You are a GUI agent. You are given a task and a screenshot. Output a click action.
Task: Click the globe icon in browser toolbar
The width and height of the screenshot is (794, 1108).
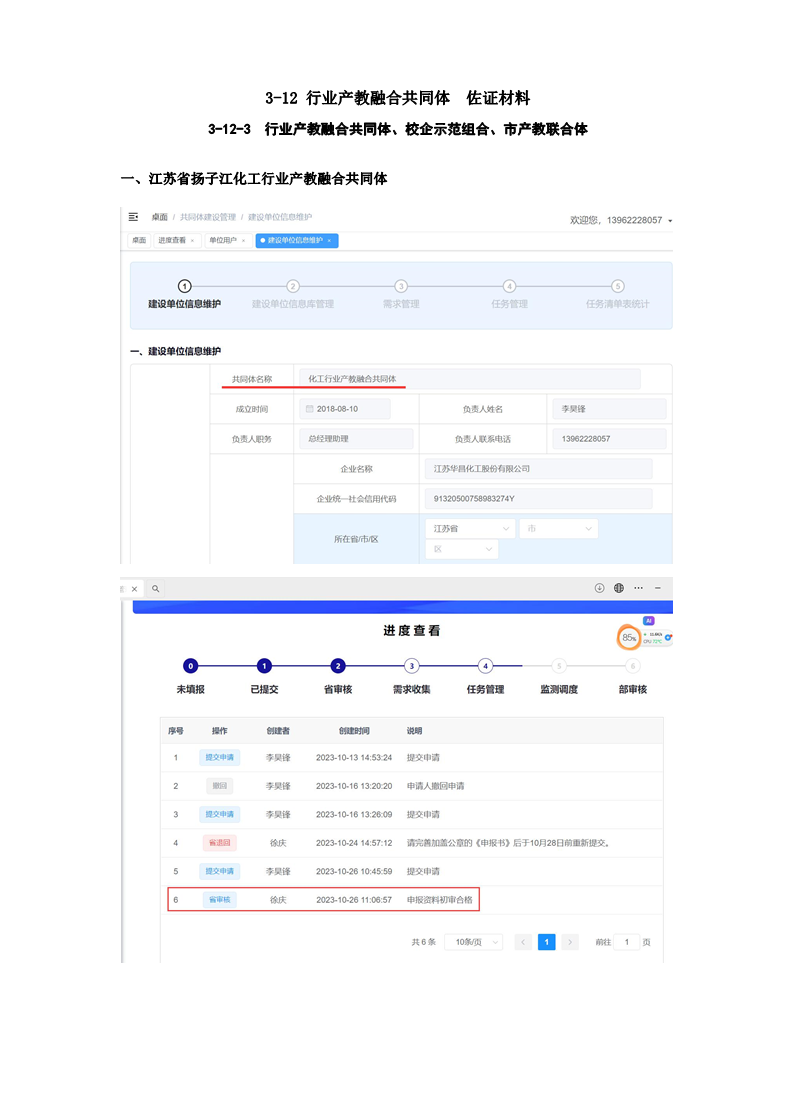pos(619,588)
